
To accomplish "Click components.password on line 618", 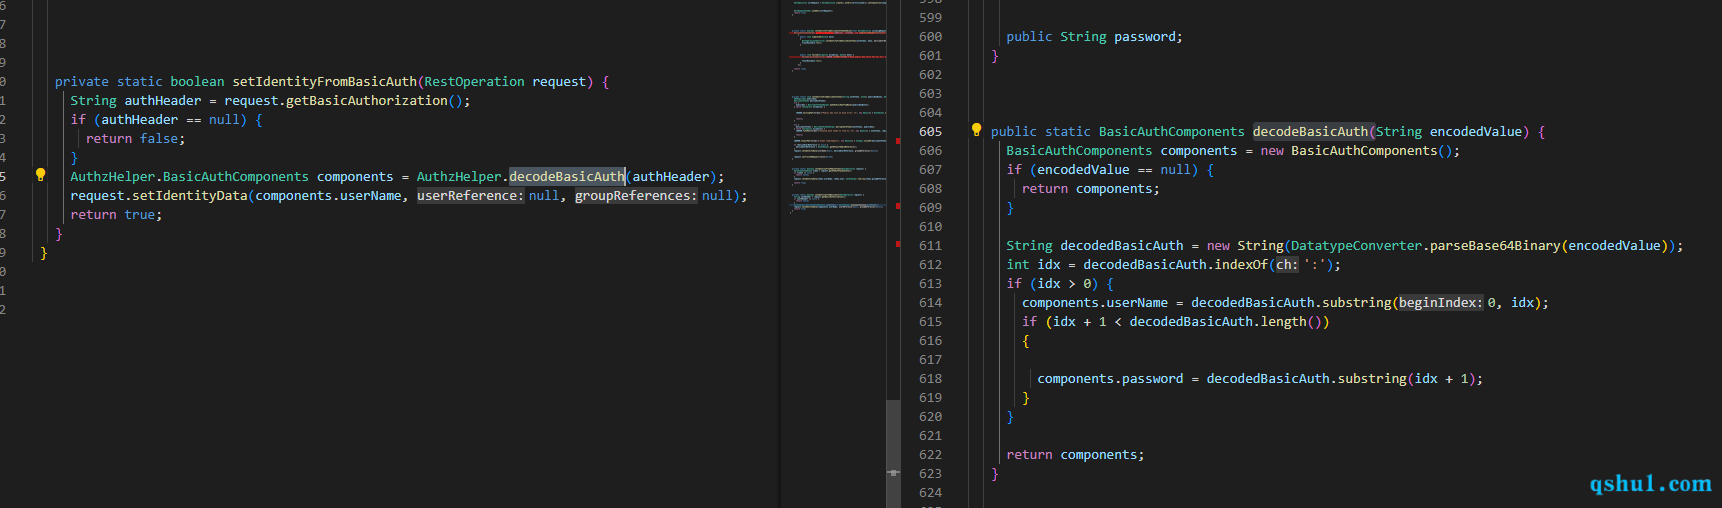I will [1110, 379].
